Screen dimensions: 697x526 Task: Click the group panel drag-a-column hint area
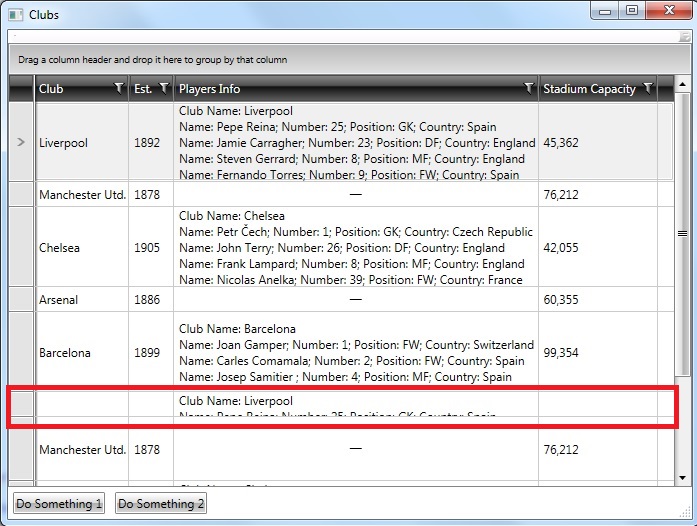coord(348,60)
